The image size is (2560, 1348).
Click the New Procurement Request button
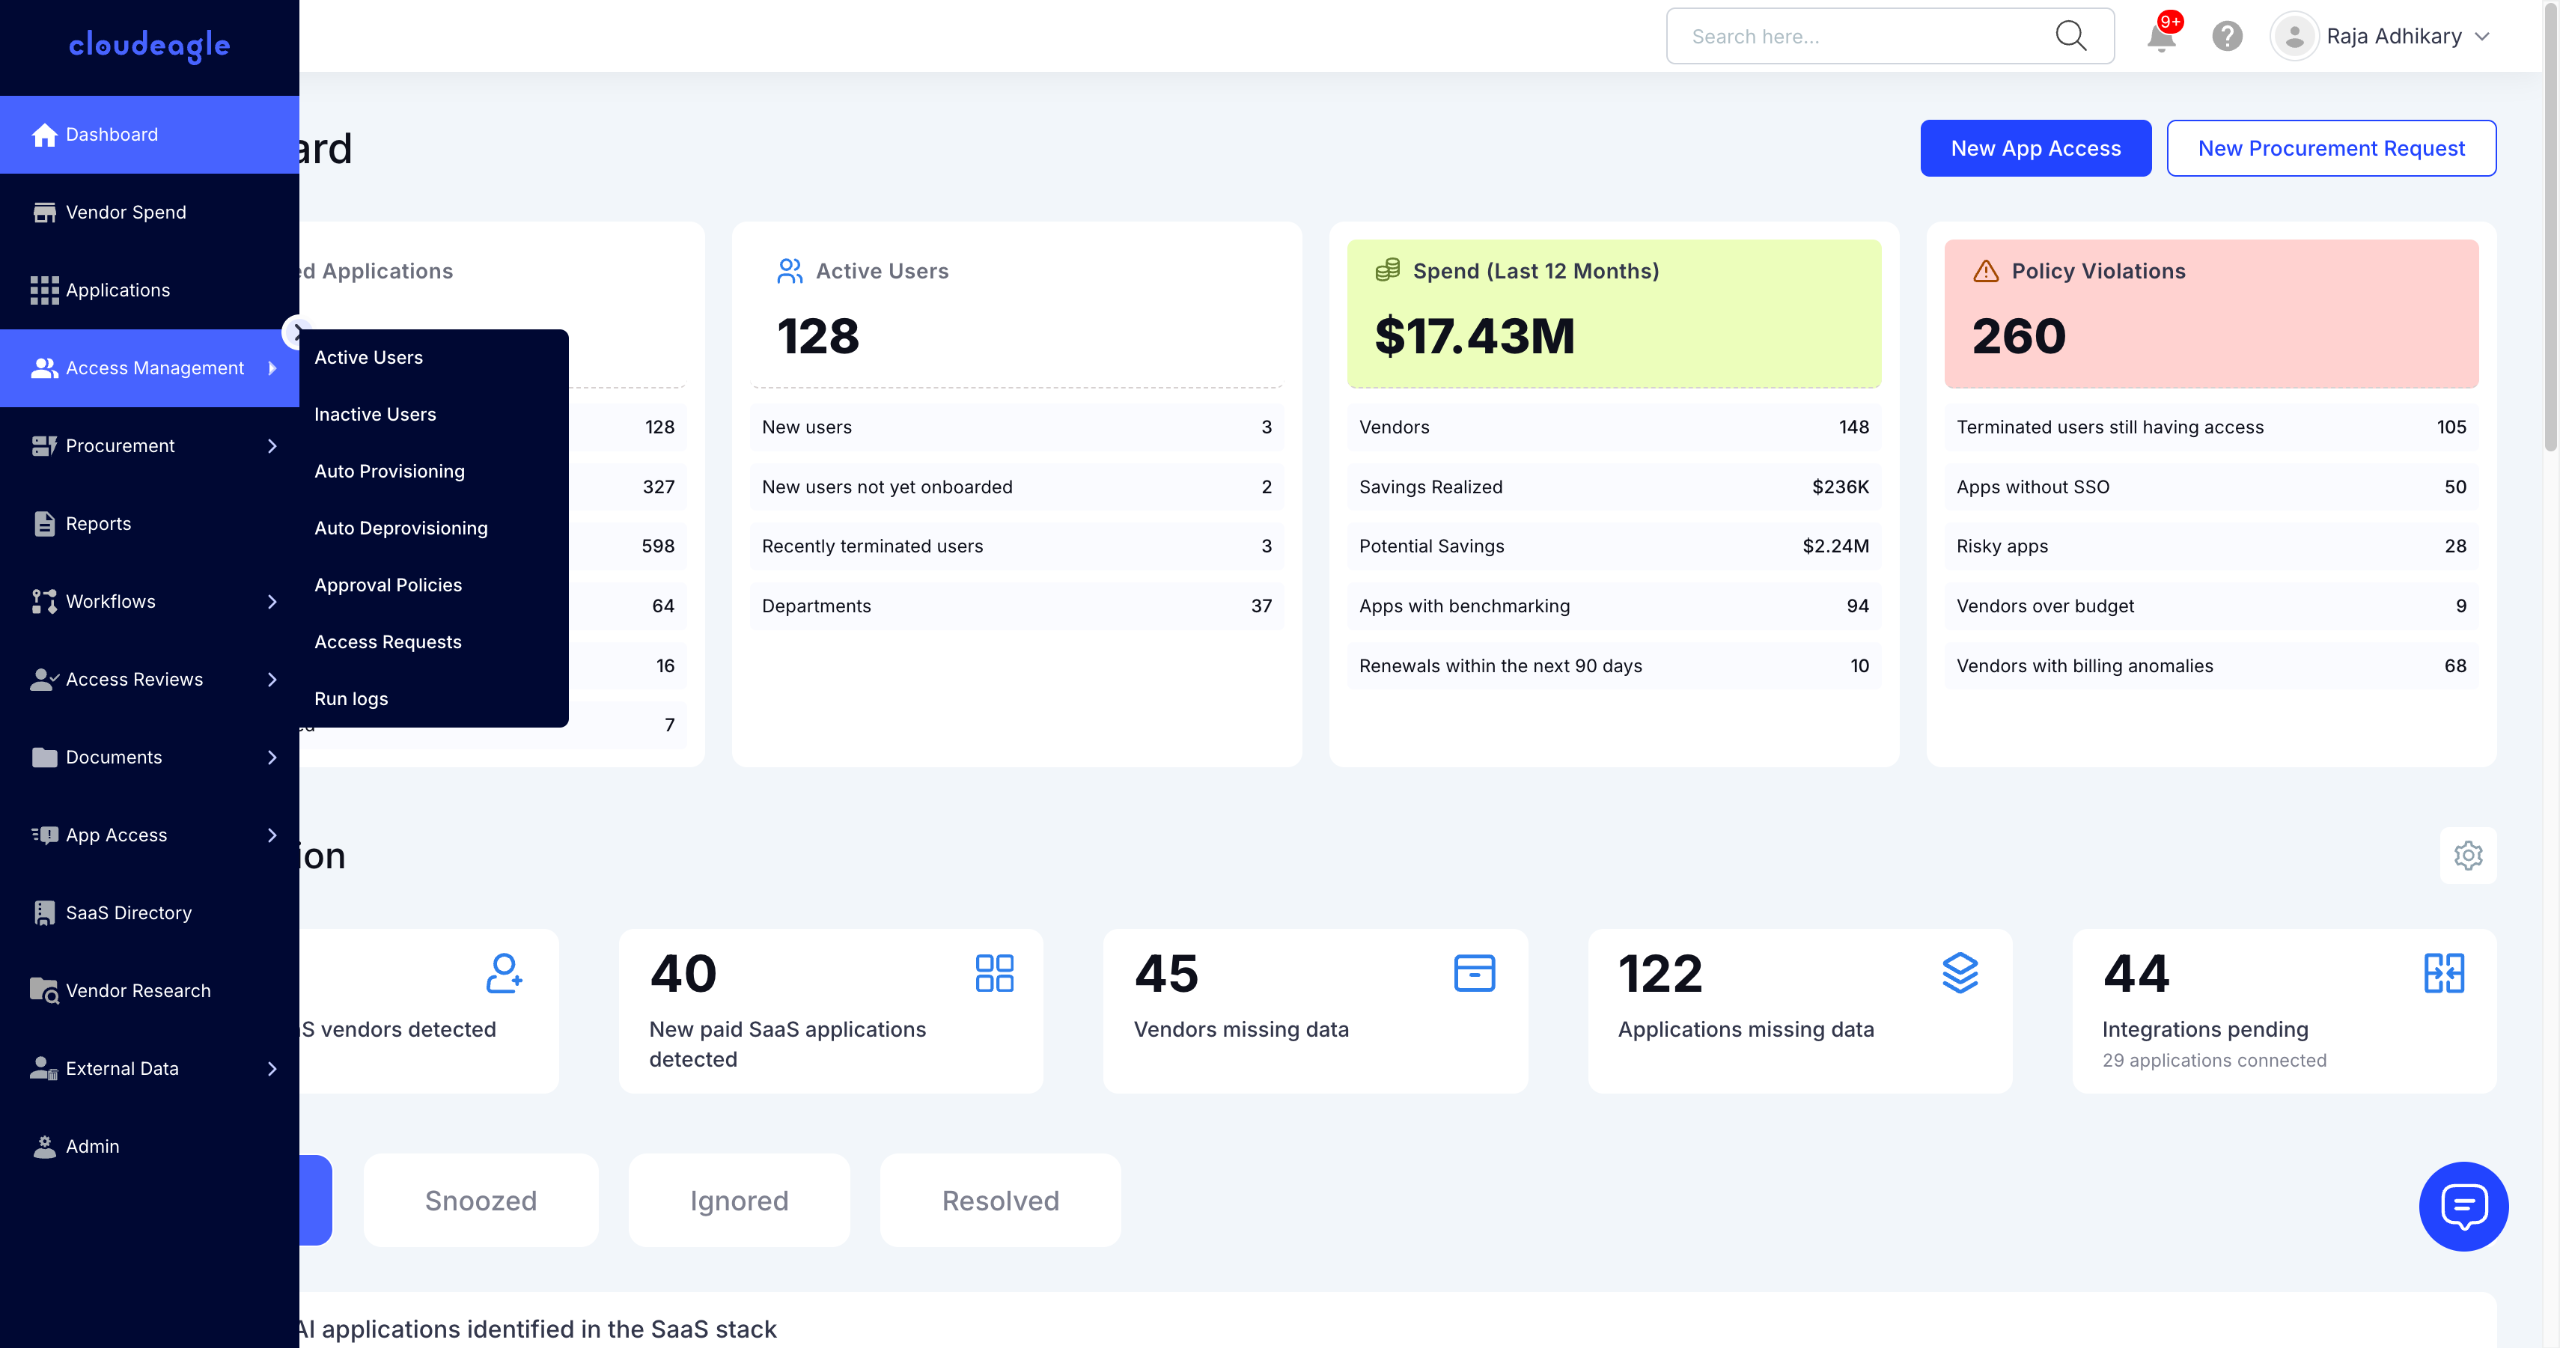tap(2331, 148)
